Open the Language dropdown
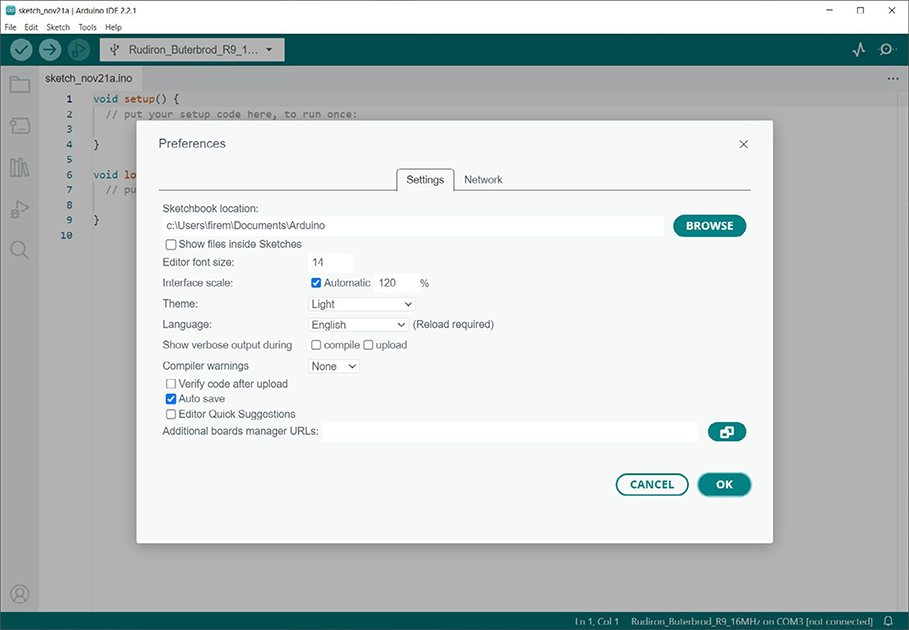 358,325
